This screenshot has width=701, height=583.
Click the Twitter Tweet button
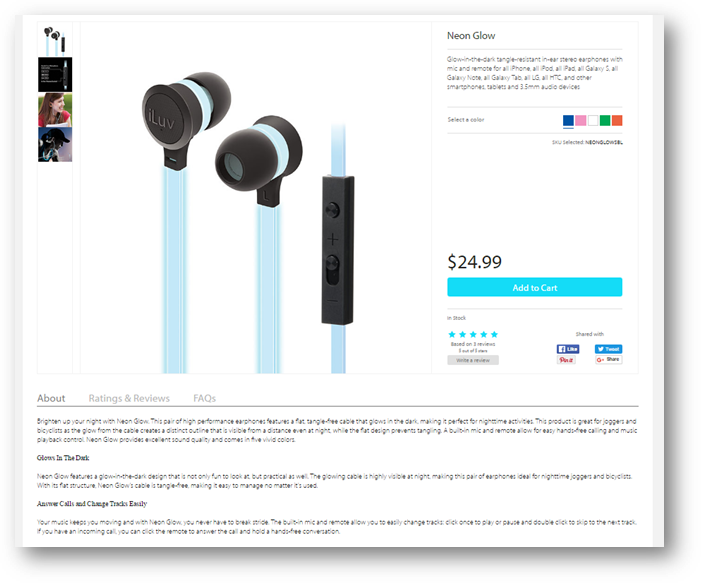click(x=608, y=349)
